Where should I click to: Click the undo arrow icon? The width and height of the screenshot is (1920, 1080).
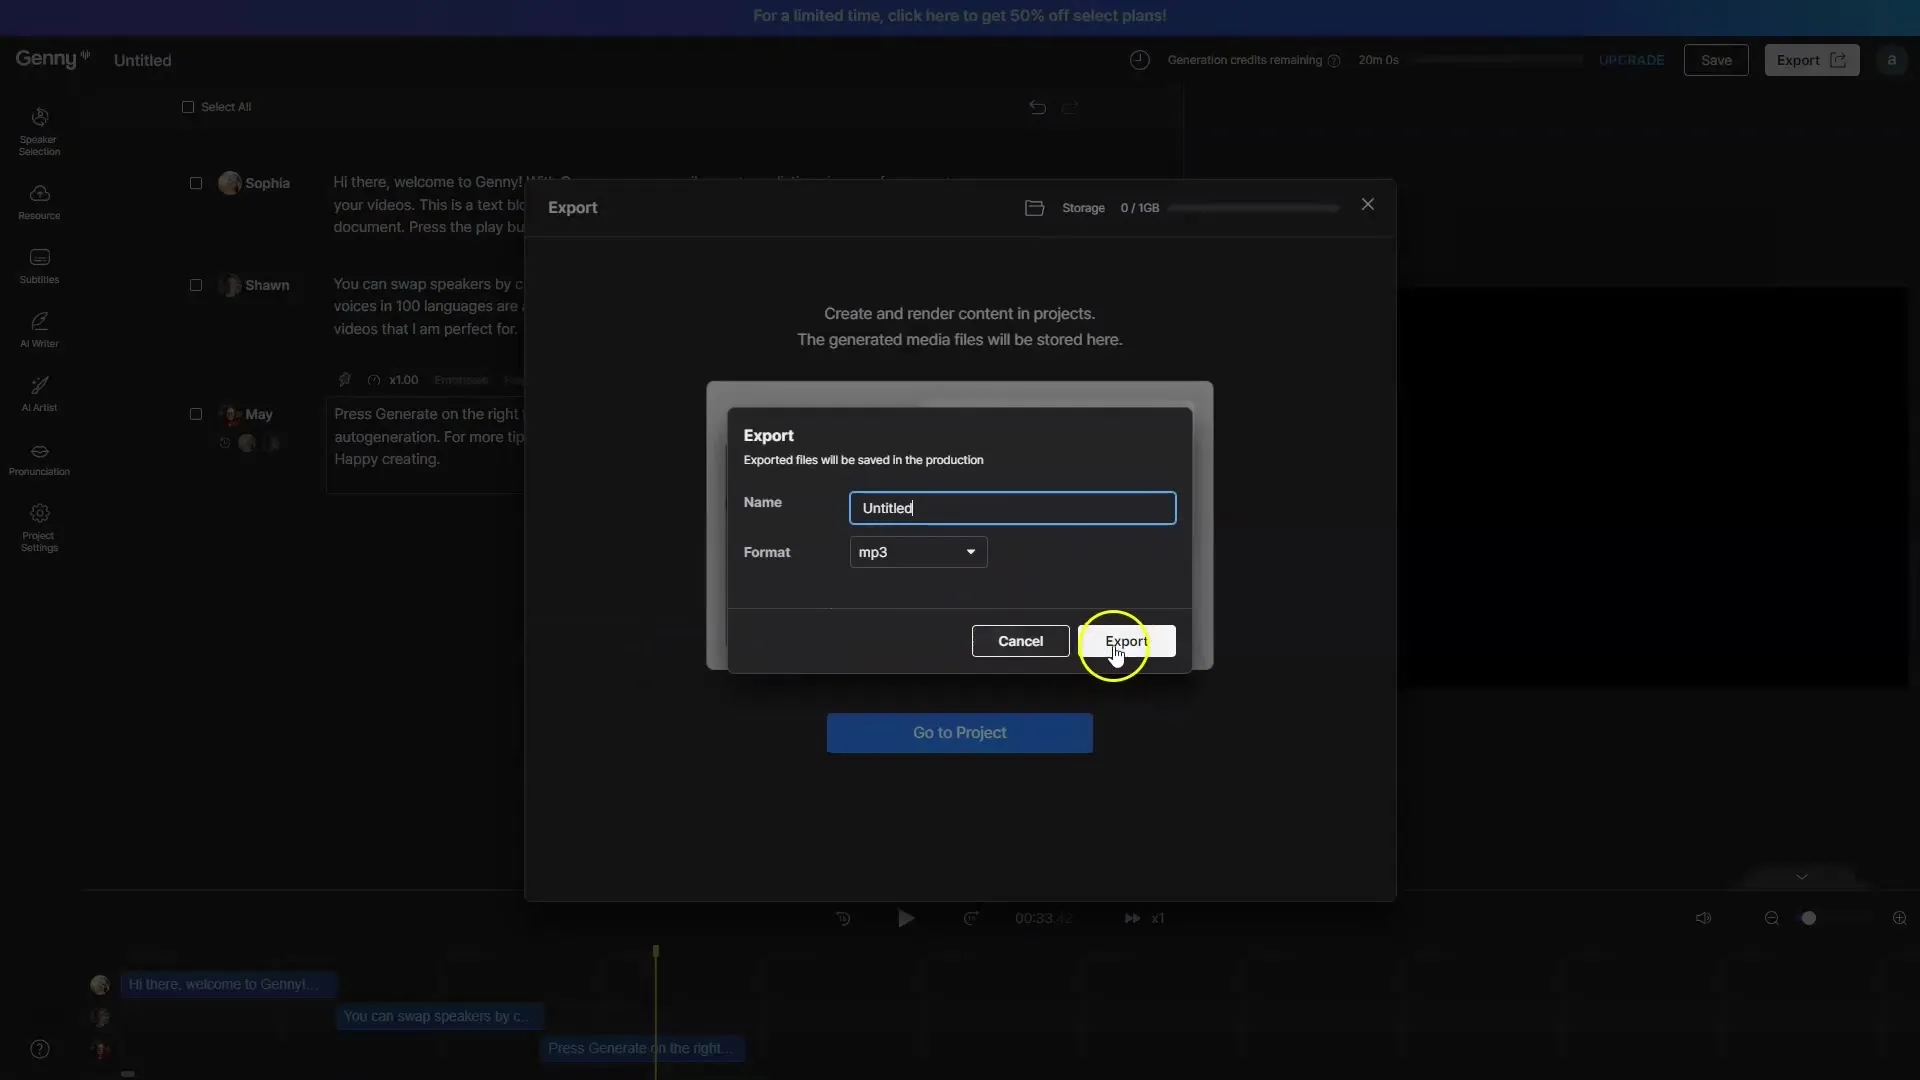[1037, 107]
